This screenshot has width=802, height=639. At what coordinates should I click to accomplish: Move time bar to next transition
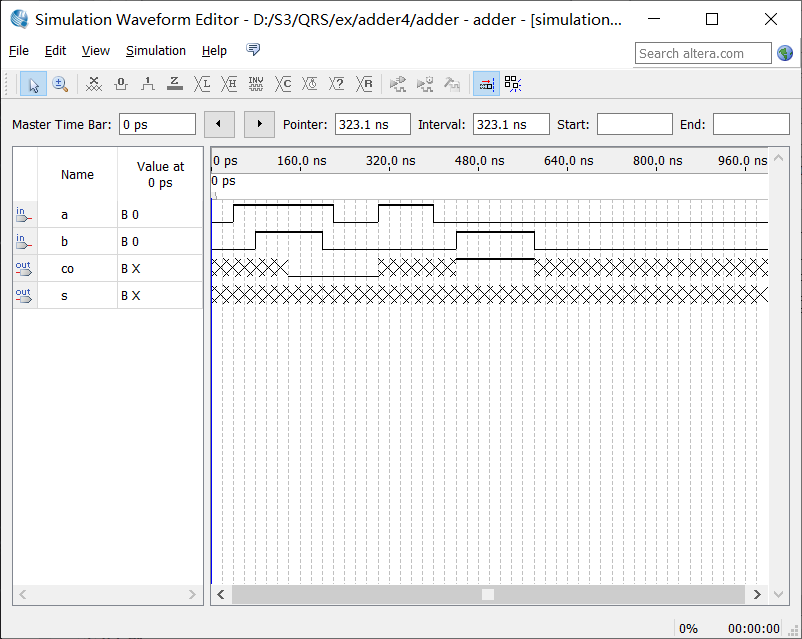pos(259,124)
